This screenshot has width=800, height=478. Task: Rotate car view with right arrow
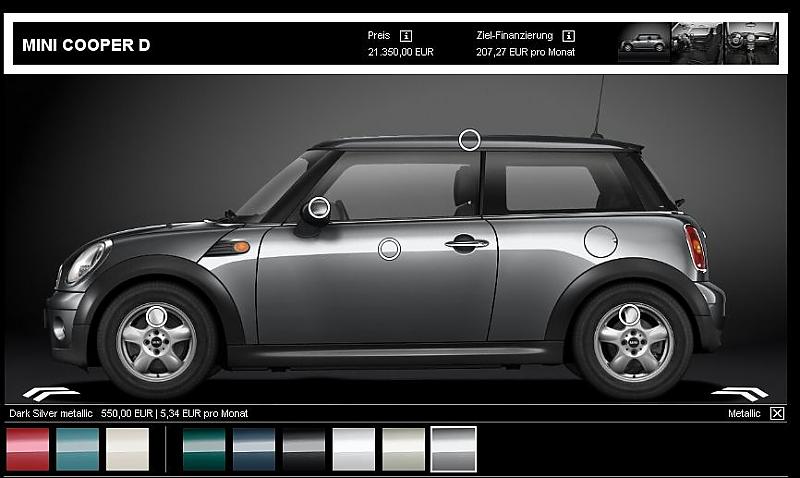click(x=740, y=393)
